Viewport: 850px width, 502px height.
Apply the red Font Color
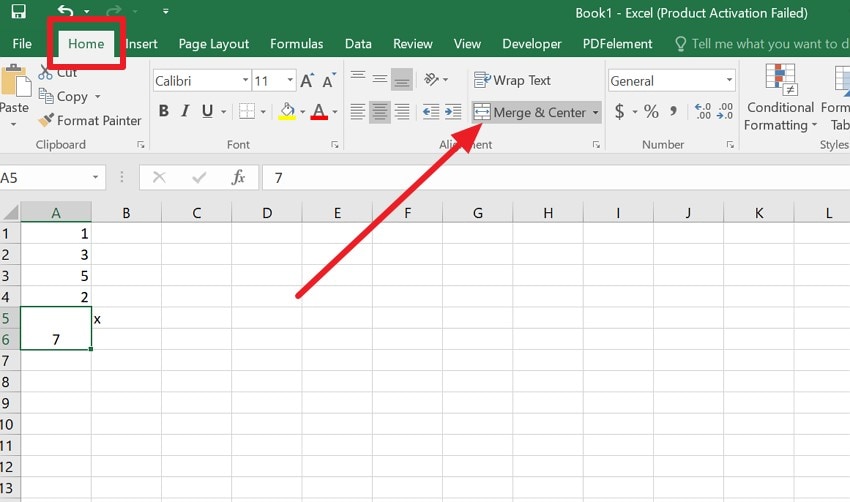pos(319,111)
